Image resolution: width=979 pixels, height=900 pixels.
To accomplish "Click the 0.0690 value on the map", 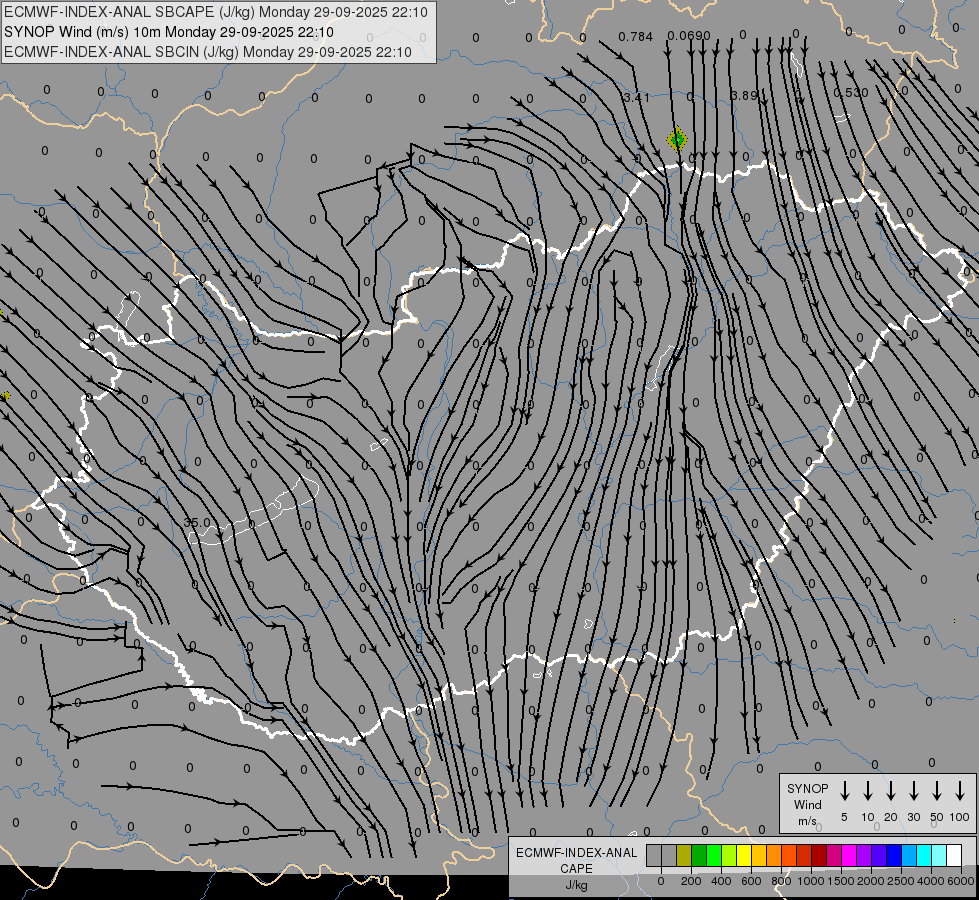I will pyautogui.click(x=689, y=36).
